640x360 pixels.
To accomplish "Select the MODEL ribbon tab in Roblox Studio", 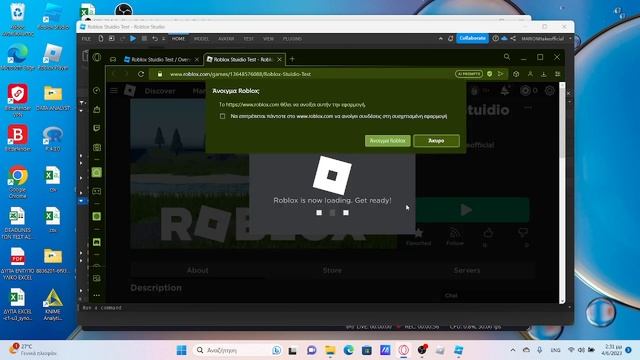I will click(x=201, y=39).
